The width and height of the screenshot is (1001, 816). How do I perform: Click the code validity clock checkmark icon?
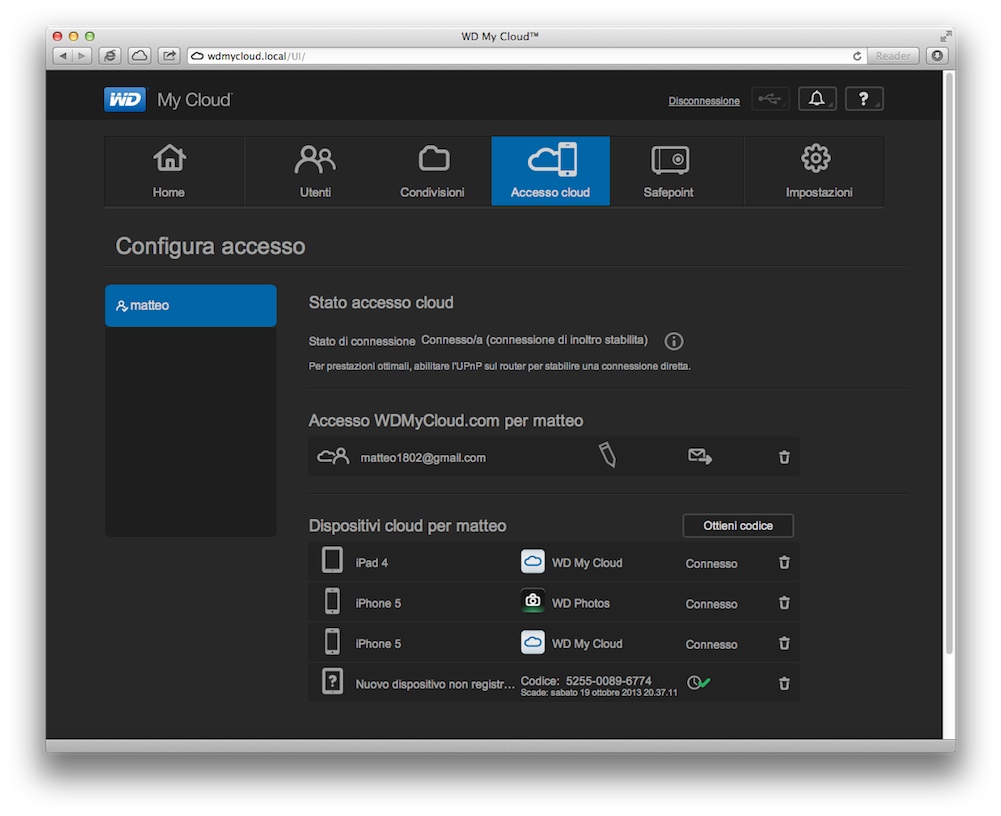coord(698,683)
